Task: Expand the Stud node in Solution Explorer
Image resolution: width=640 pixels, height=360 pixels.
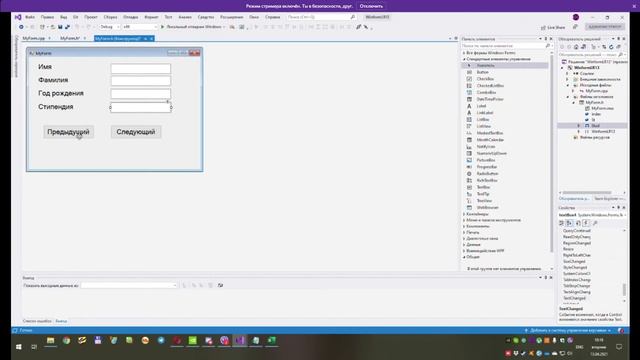Action: point(578,126)
